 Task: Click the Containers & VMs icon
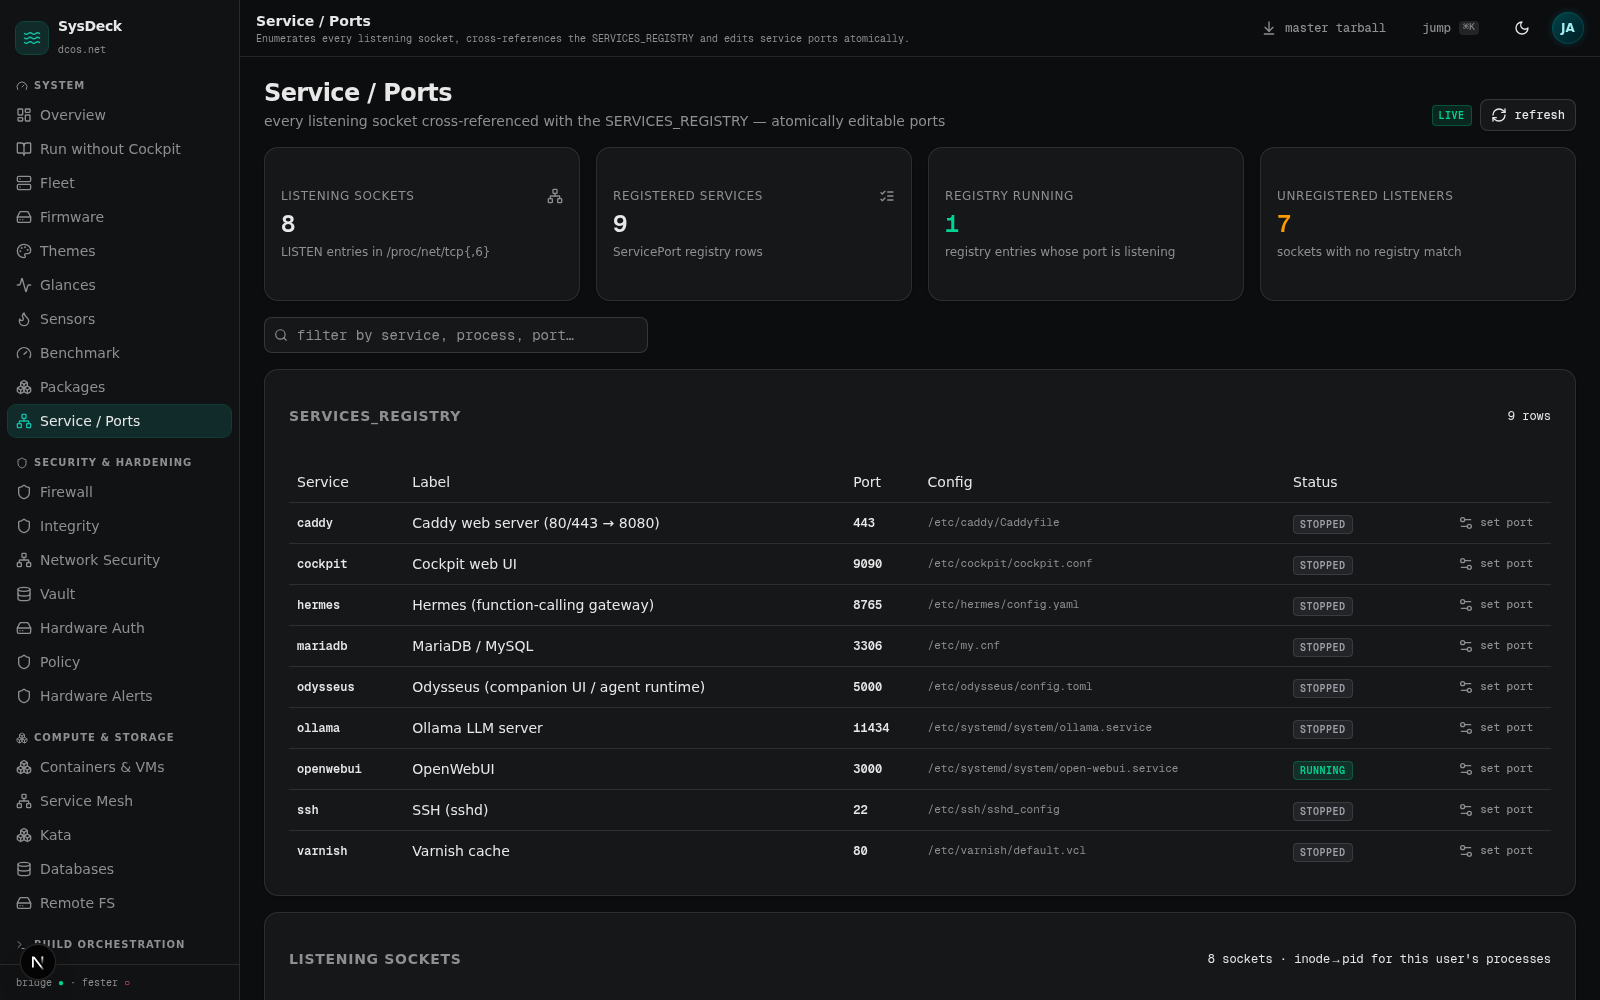coord(24,767)
